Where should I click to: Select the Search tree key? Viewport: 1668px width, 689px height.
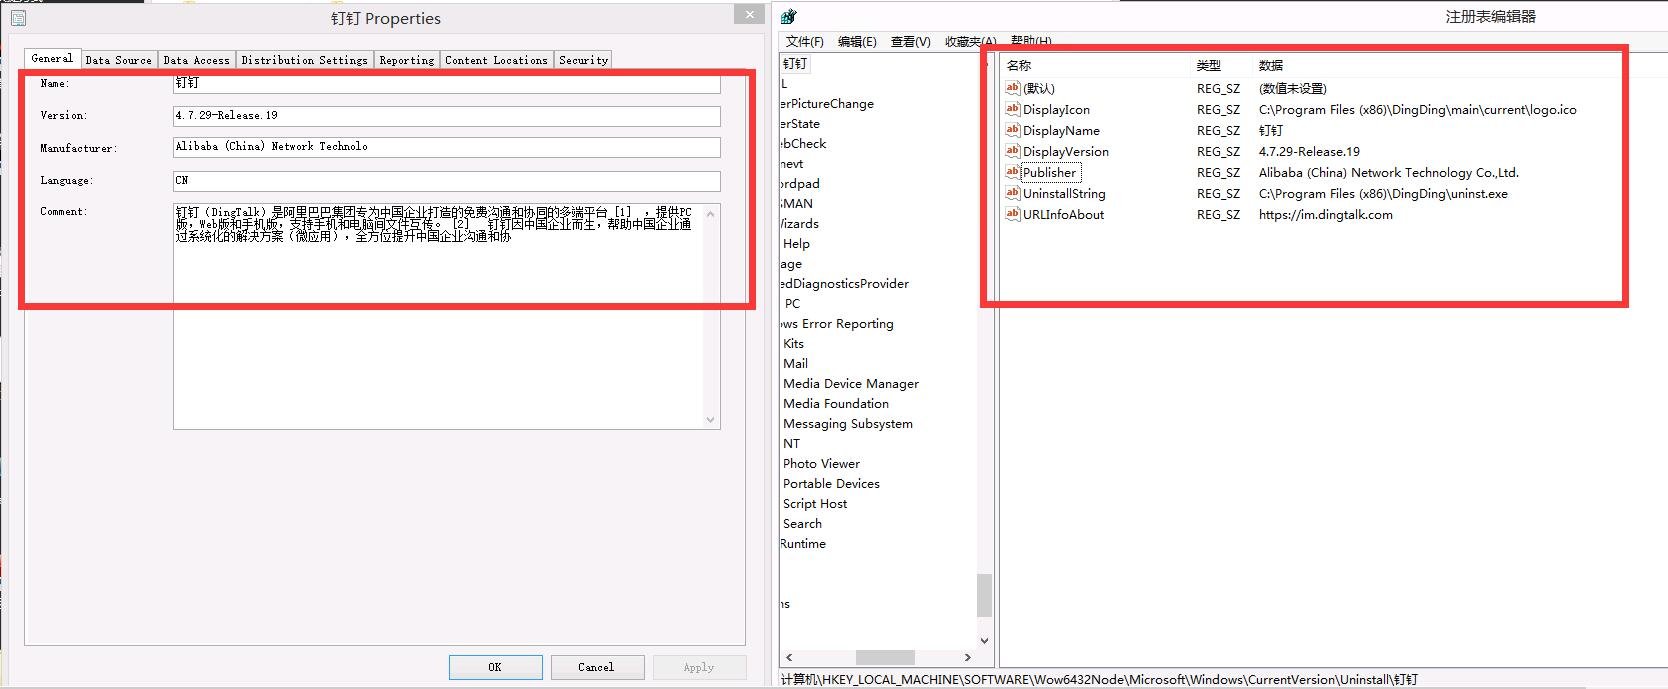(802, 524)
